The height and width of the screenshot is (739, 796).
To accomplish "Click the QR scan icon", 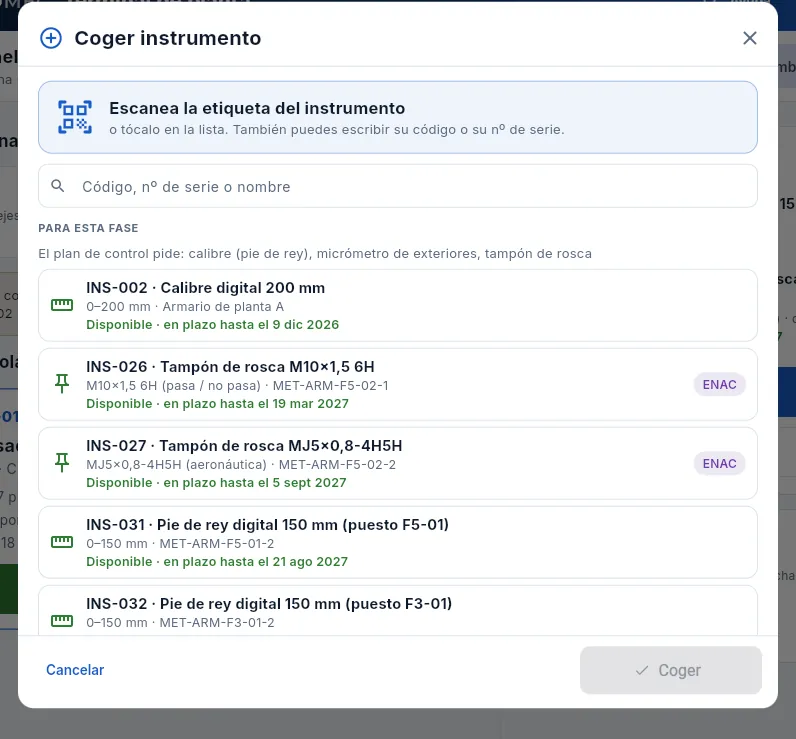I will [x=75, y=117].
